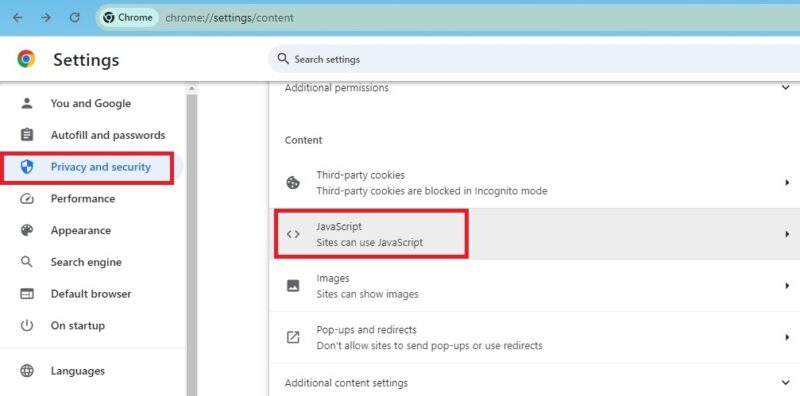The image size is (800, 396).
Task: Open On startup settings
Action: pyautogui.click(x=78, y=325)
